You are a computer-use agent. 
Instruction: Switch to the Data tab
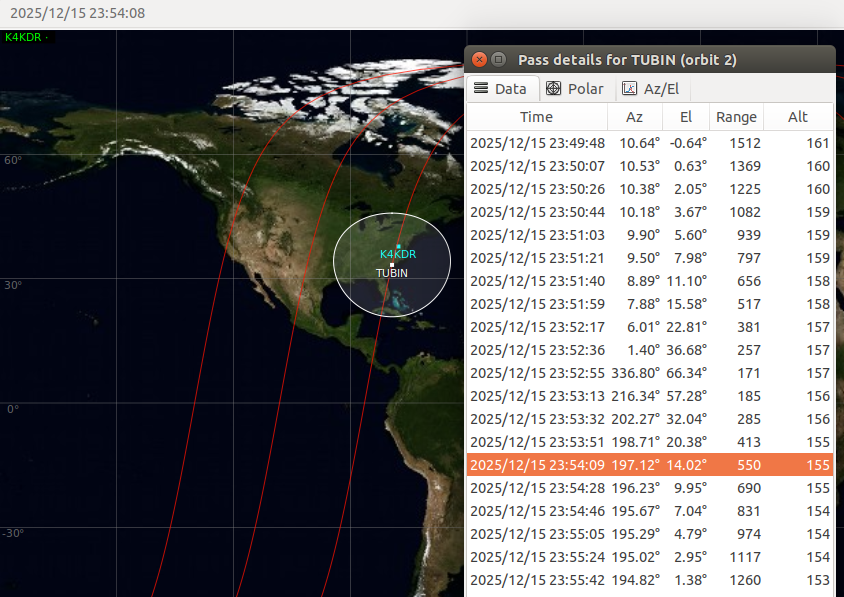point(502,89)
